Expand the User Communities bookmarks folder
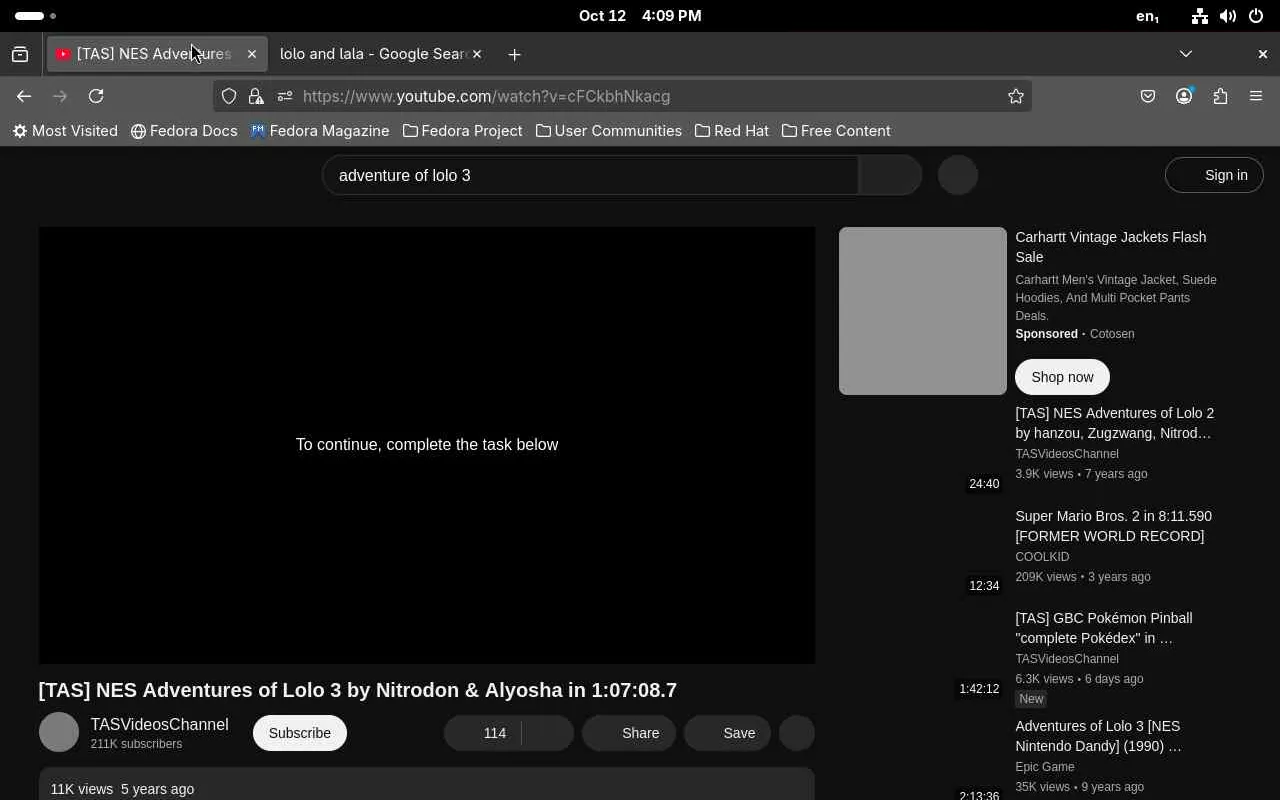 pyautogui.click(x=609, y=131)
